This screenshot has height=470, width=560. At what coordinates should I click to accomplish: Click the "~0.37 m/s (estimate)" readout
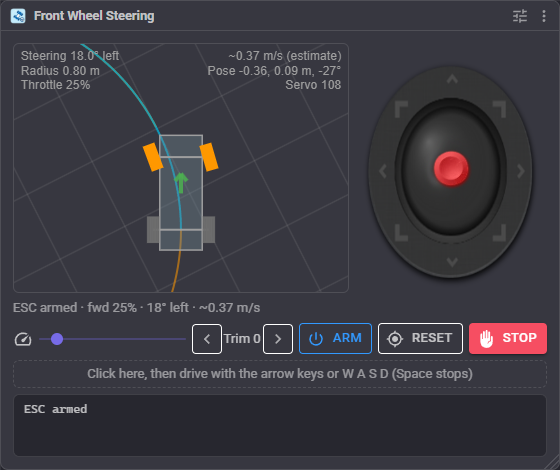coord(285,56)
